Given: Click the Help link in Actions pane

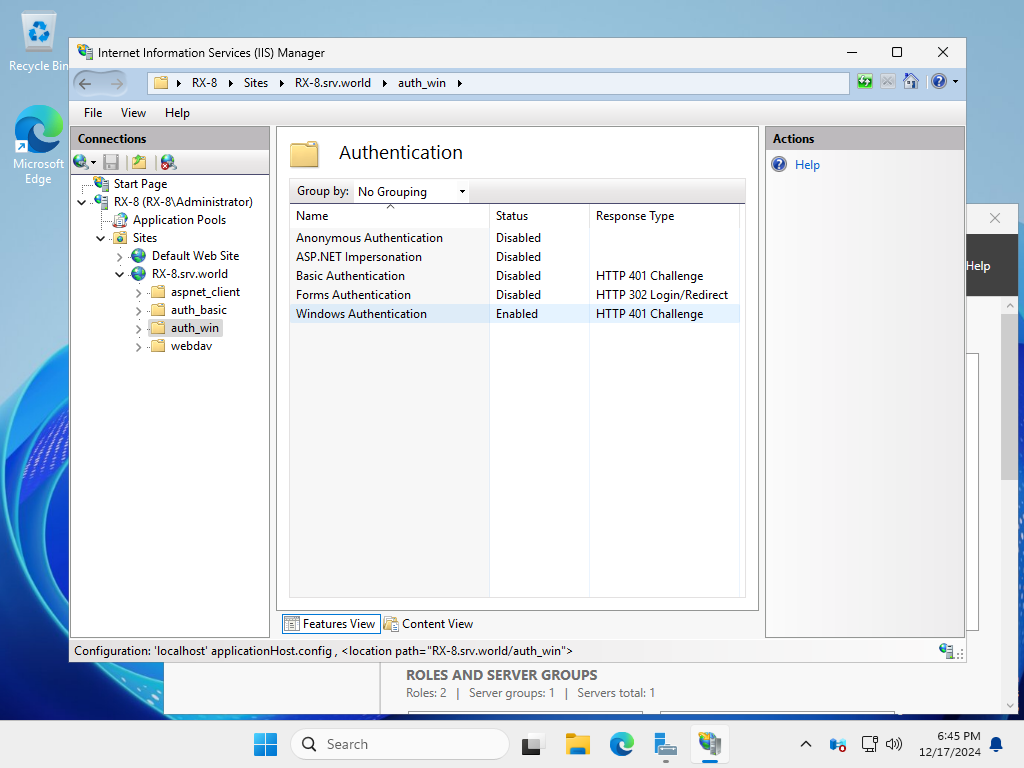Looking at the screenshot, I should [x=807, y=165].
